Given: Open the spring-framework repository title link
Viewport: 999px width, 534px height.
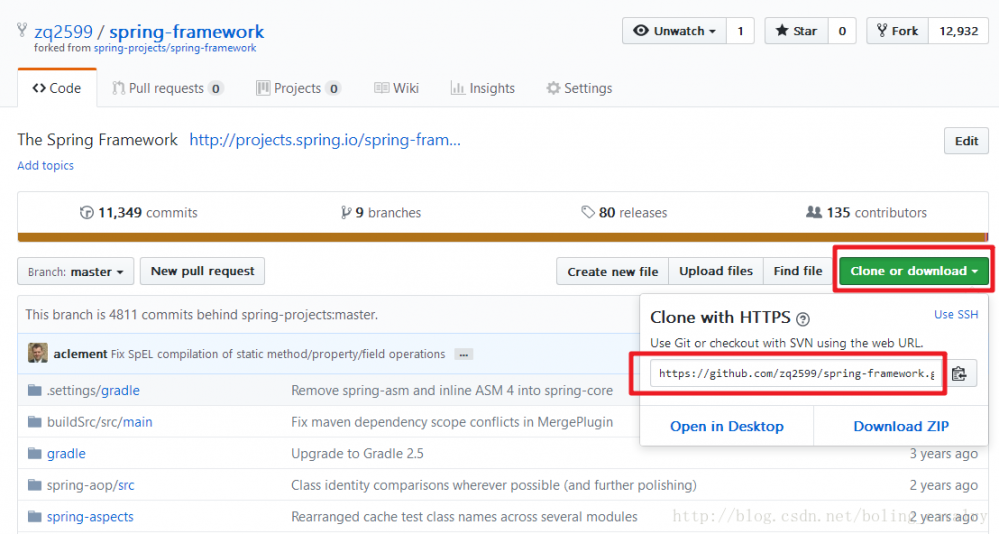Looking at the screenshot, I should [186, 31].
